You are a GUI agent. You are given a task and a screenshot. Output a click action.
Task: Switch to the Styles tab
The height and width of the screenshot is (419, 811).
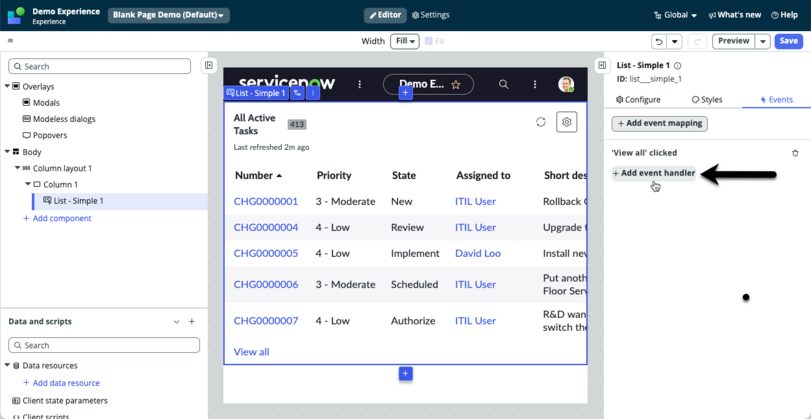707,100
